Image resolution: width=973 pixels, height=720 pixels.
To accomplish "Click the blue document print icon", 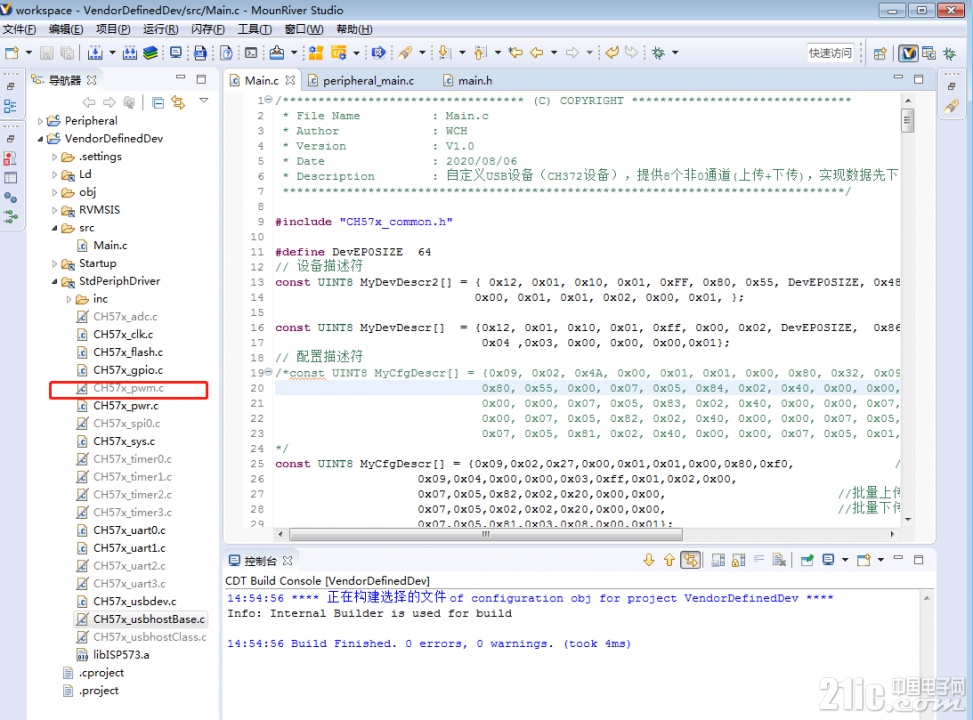I will 200,53.
